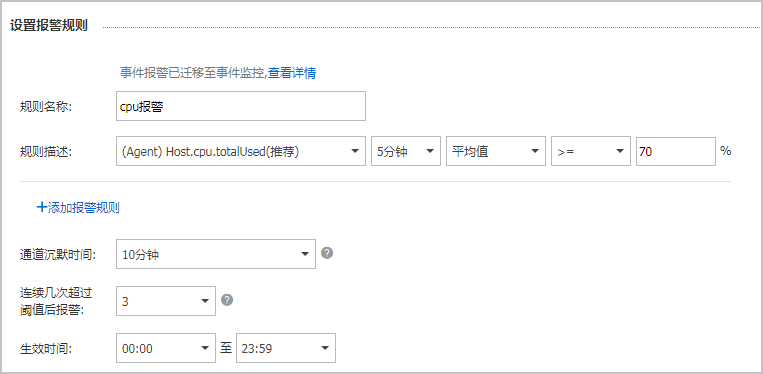Focus the threshold input showing 70
The image size is (763, 374).
coord(676,151)
